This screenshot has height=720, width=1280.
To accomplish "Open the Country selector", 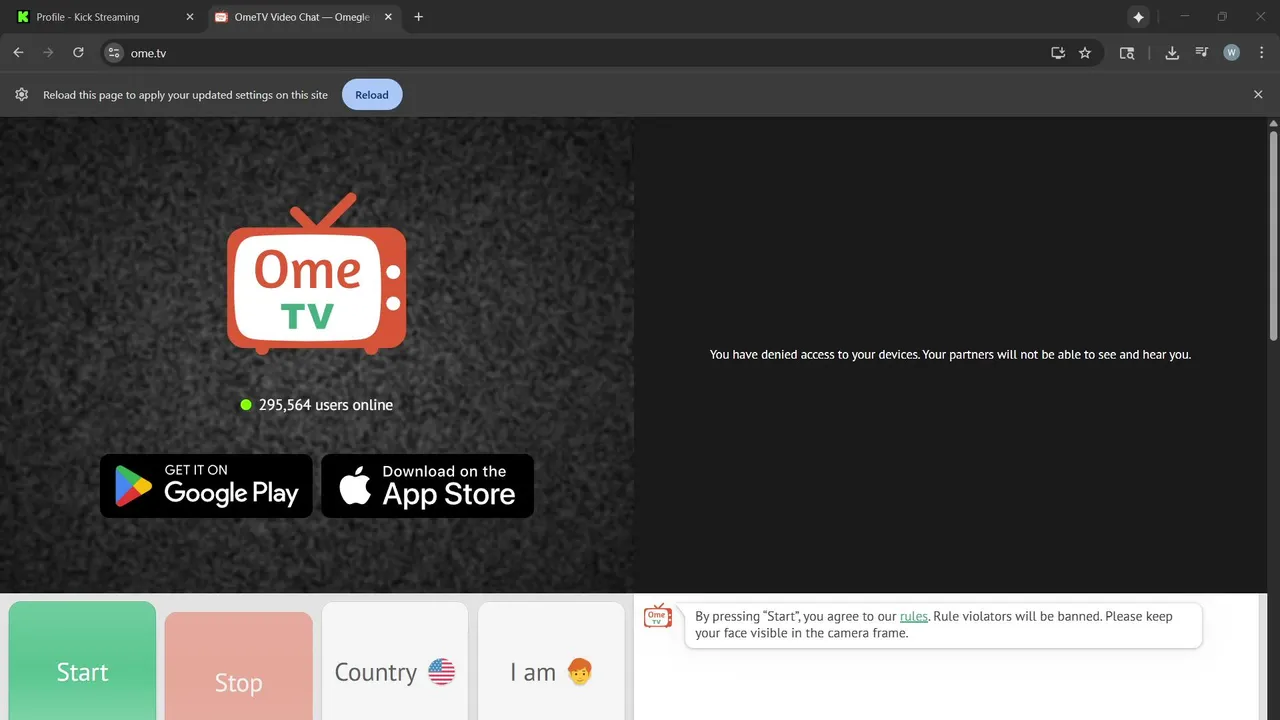I will tap(395, 661).
